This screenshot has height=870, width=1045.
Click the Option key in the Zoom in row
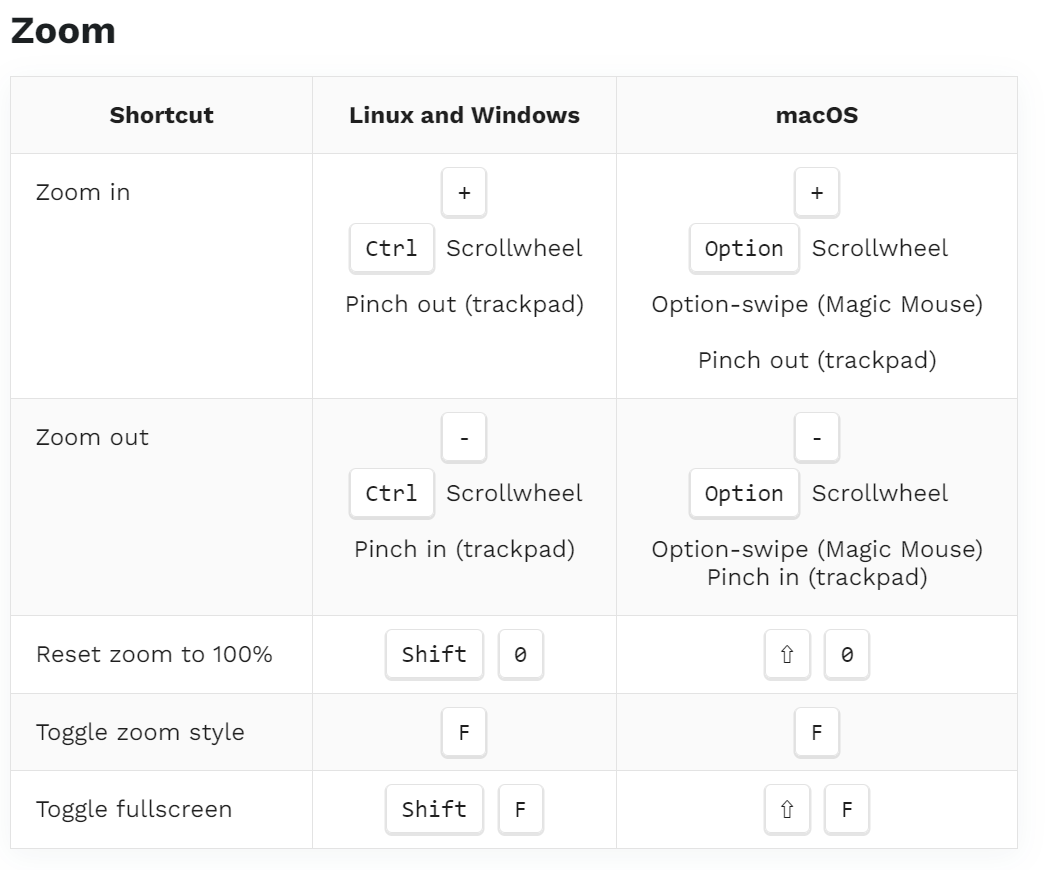pyautogui.click(x=744, y=249)
